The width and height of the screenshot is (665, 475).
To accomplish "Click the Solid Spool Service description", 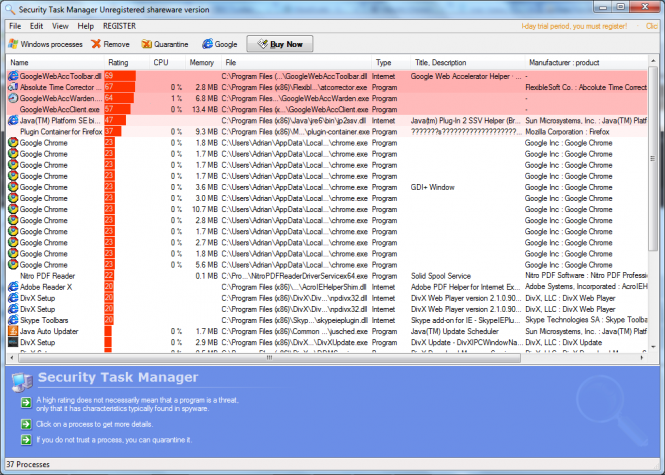I will click(x=441, y=276).
